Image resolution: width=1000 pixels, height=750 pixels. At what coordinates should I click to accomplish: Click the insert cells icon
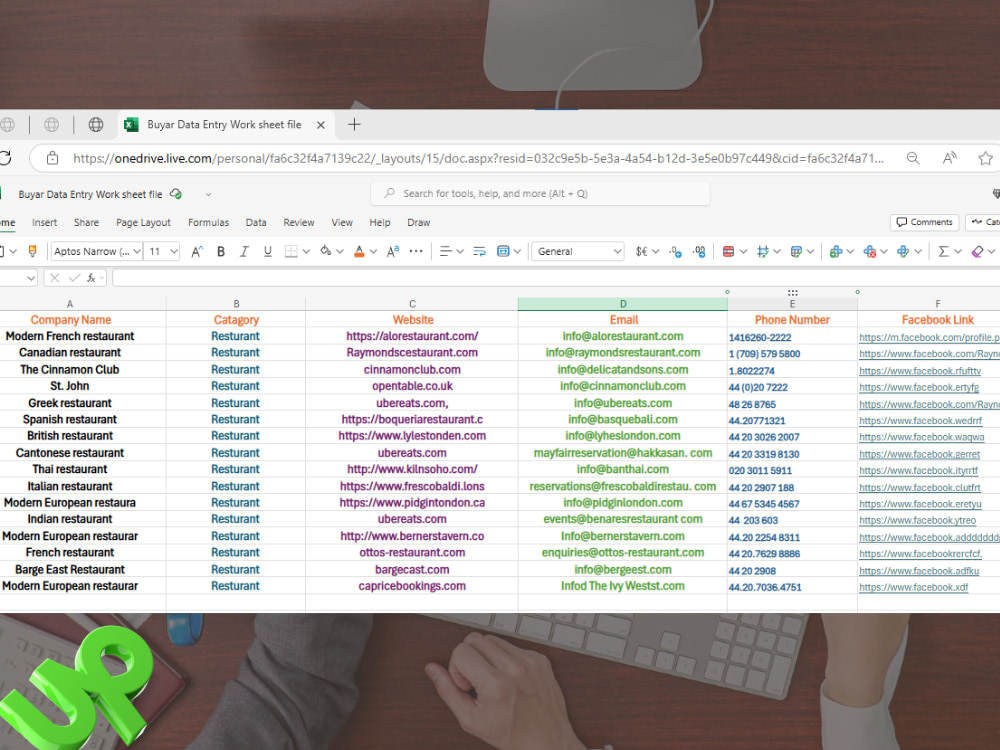[x=835, y=251]
